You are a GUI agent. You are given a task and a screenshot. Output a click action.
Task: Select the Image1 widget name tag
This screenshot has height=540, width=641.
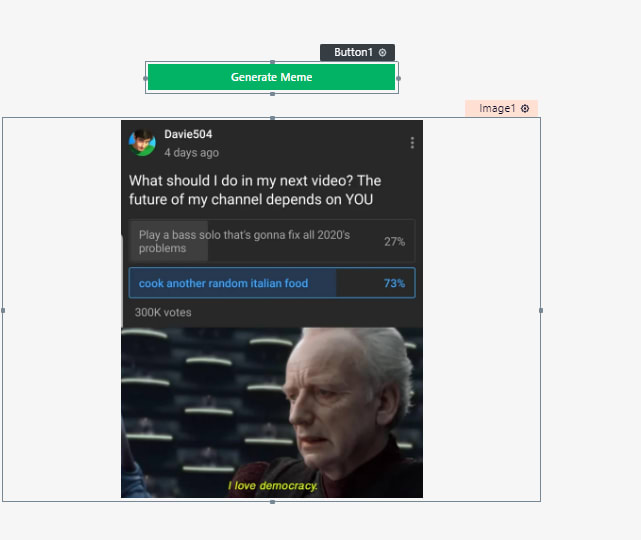[x=501, y=108]
